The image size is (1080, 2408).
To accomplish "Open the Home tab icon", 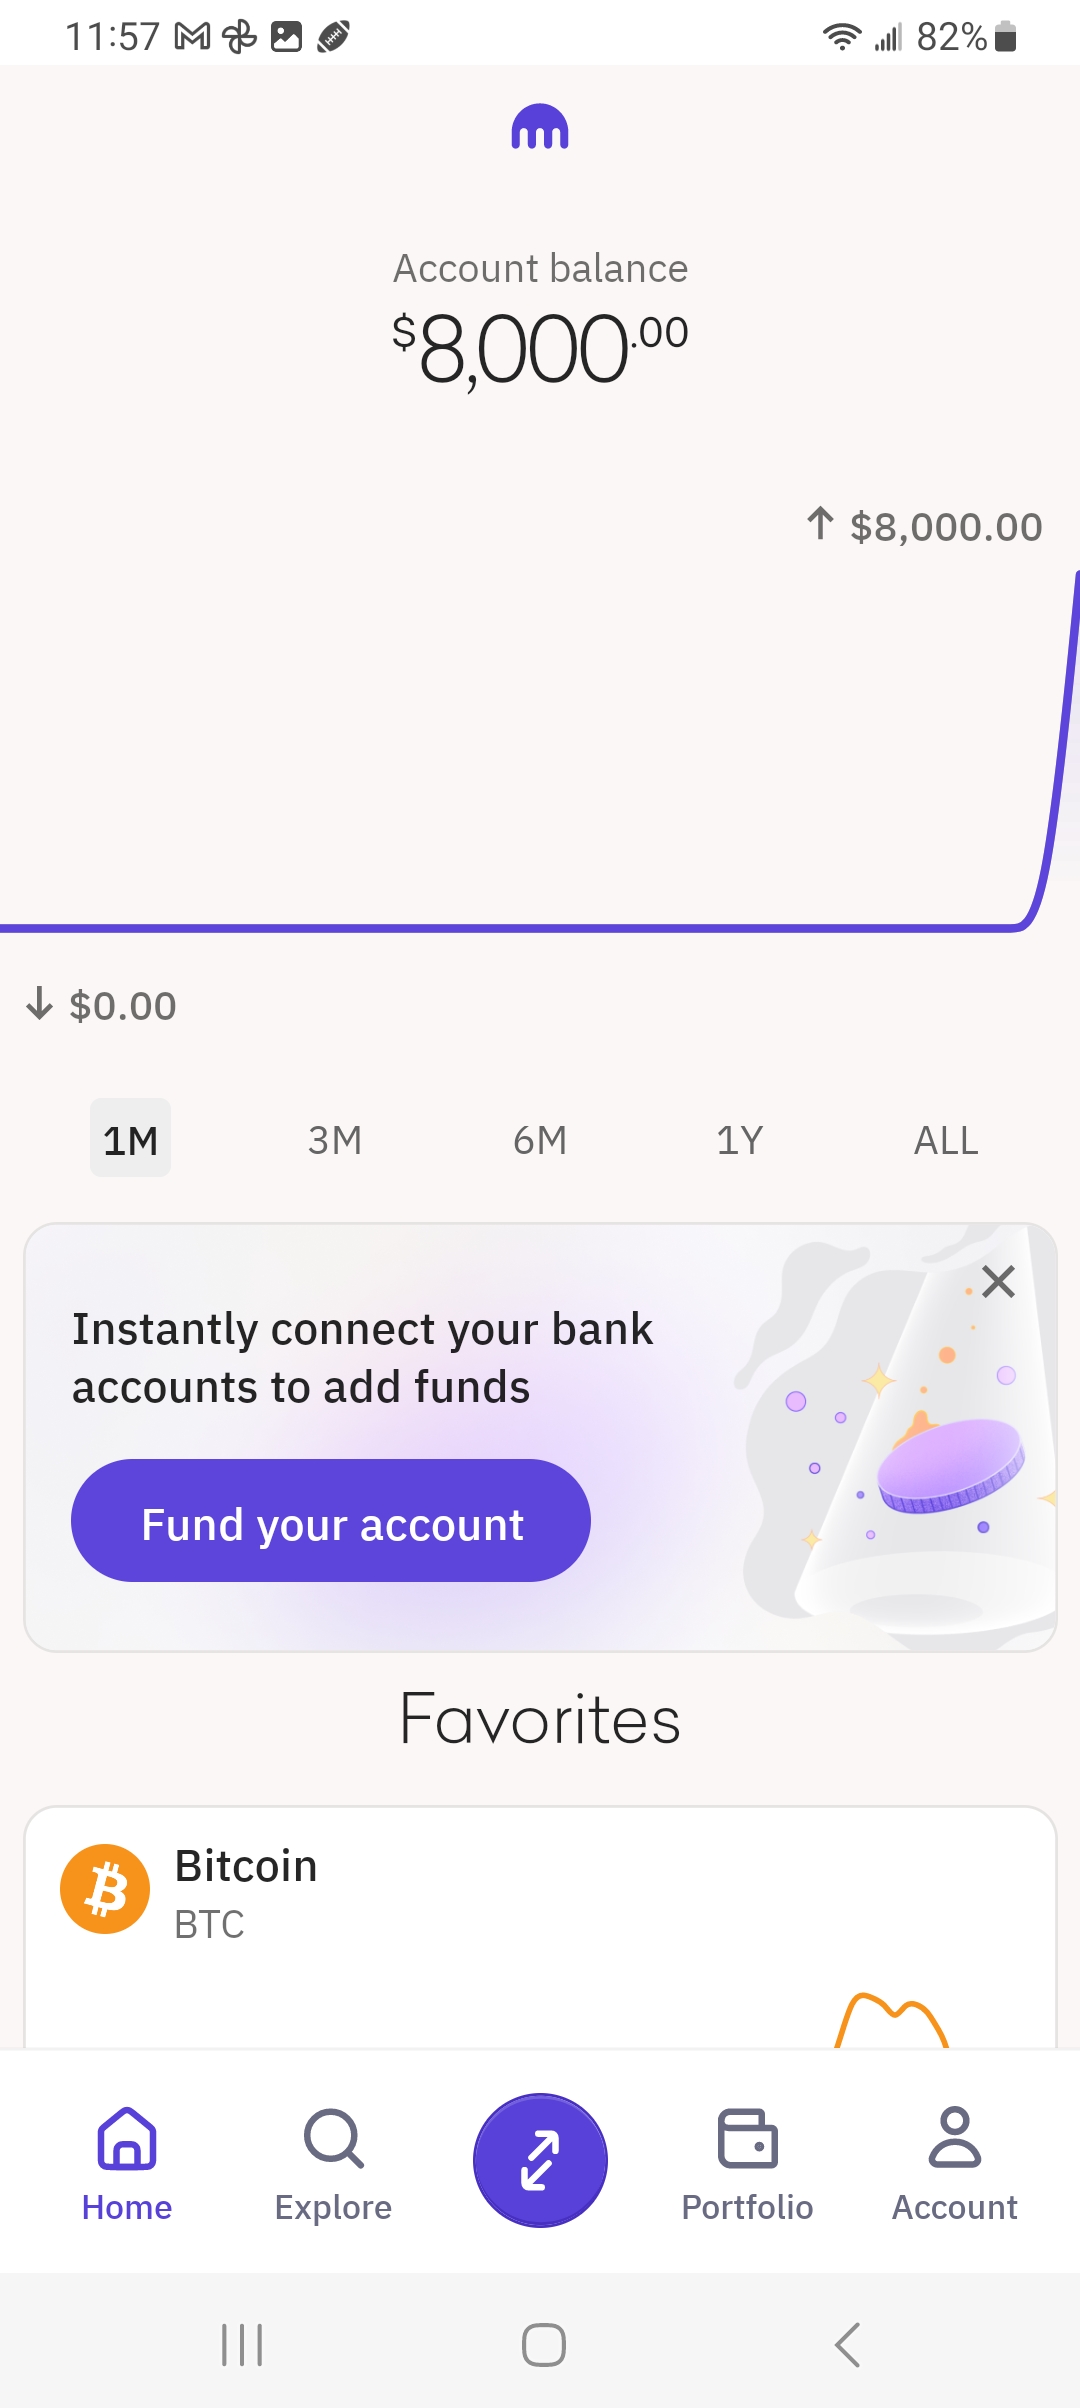I will [127, 2140].
